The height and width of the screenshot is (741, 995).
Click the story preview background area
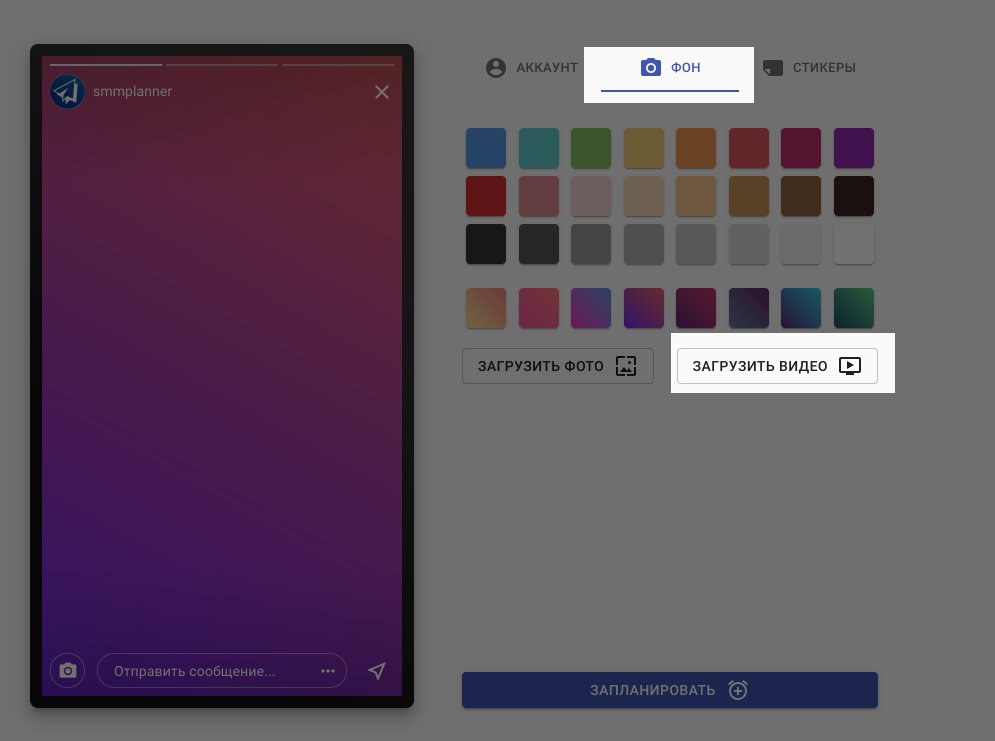point(221,376)
